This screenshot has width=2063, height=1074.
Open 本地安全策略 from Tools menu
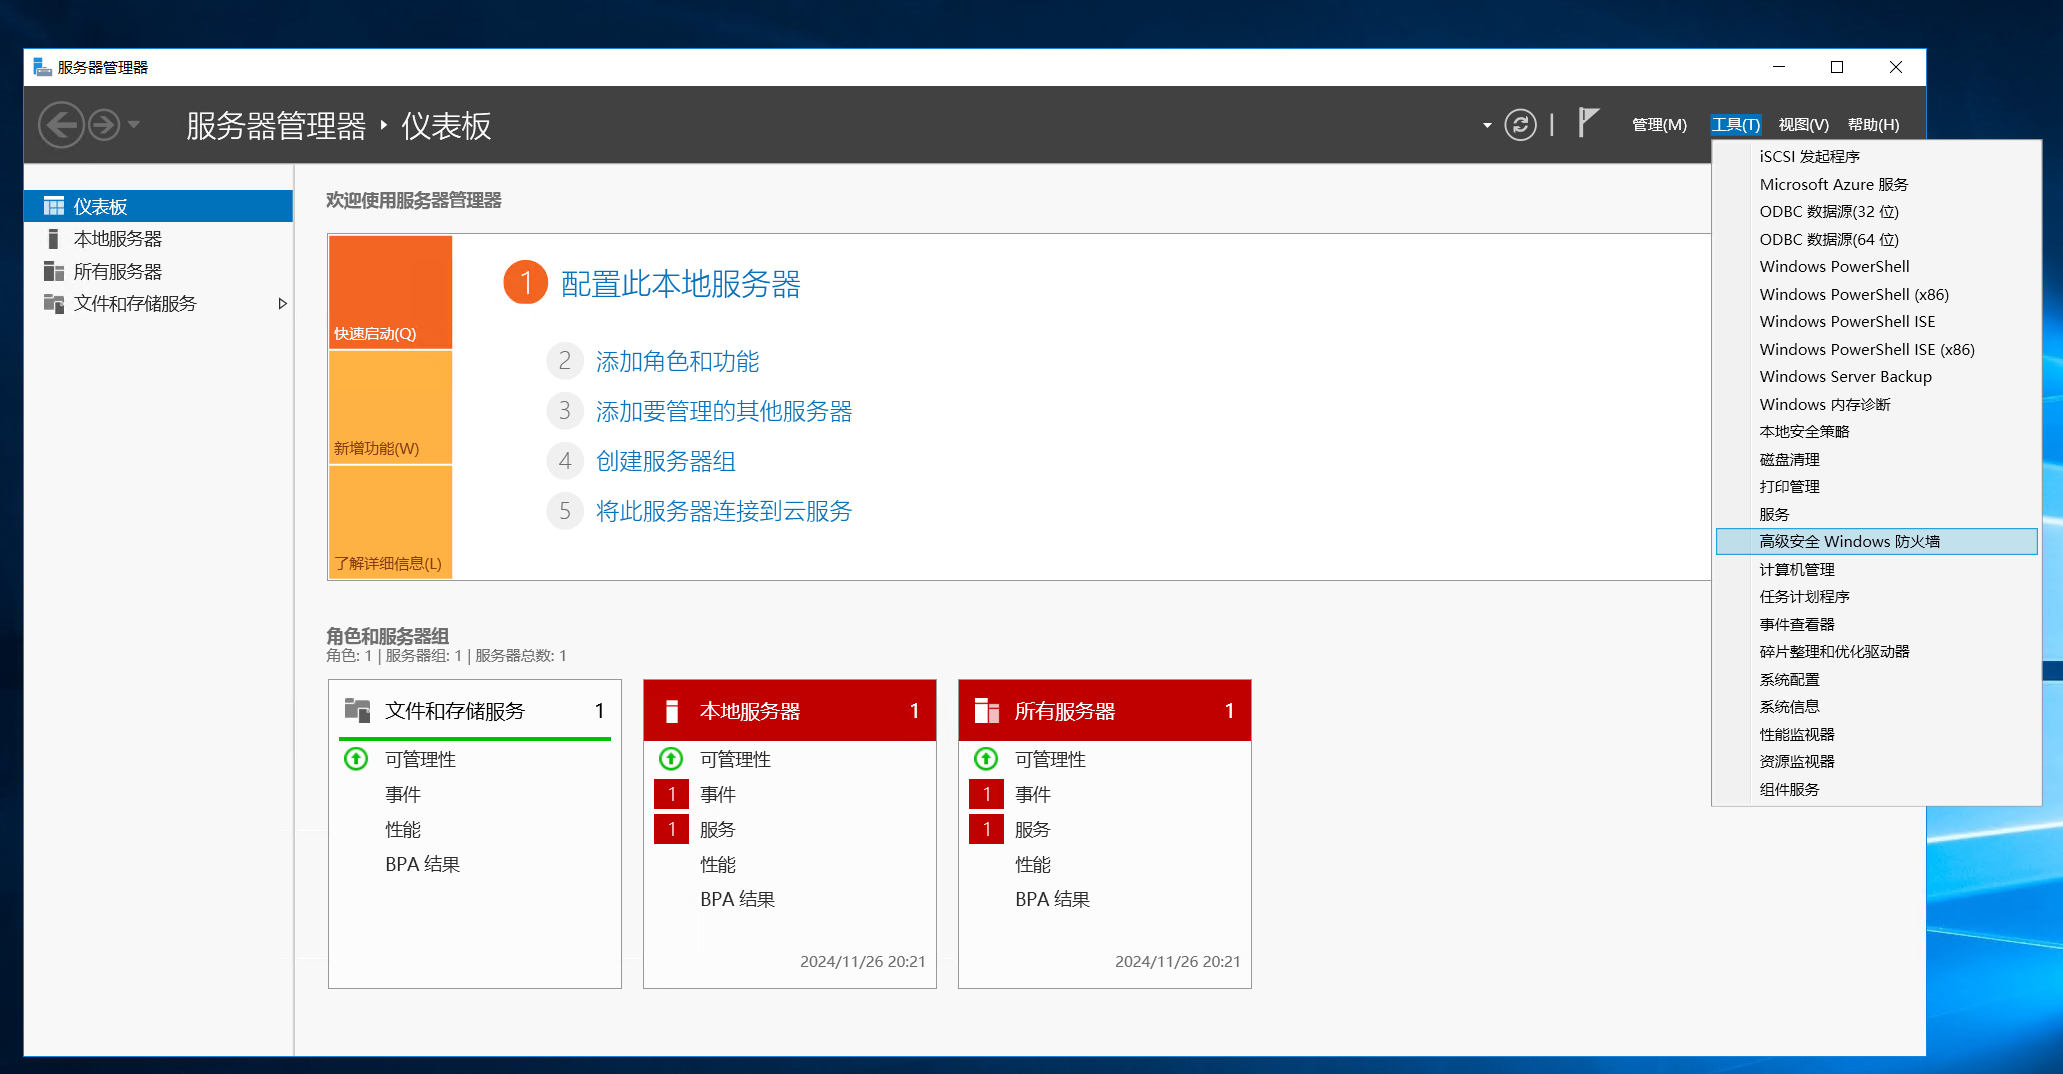coord(1877,432)
